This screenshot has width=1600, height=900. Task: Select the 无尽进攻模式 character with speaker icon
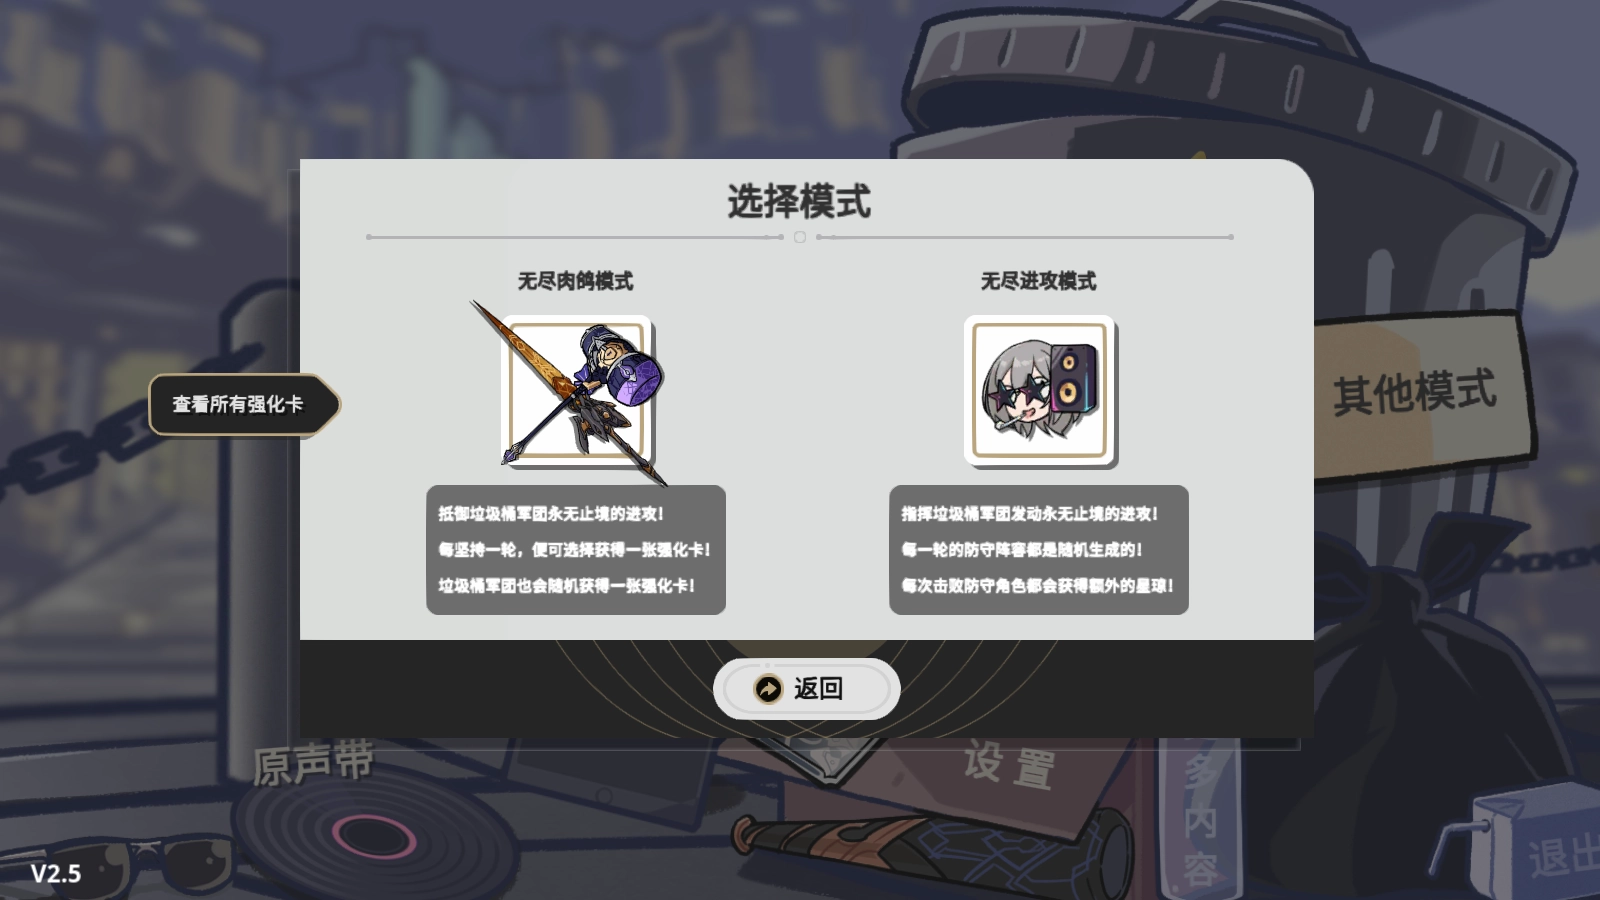[1040, 391]
